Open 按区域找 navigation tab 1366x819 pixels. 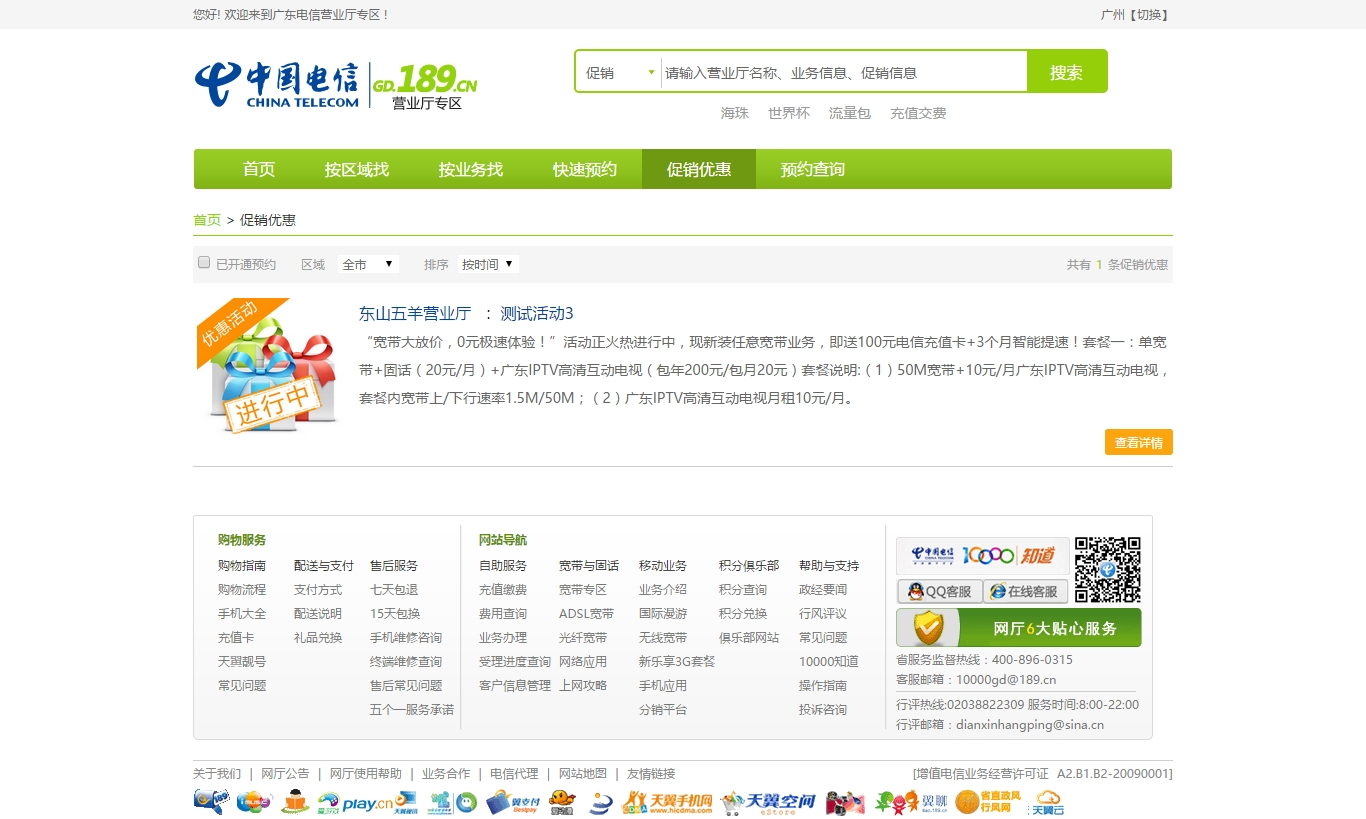click(x=357, y=169)
